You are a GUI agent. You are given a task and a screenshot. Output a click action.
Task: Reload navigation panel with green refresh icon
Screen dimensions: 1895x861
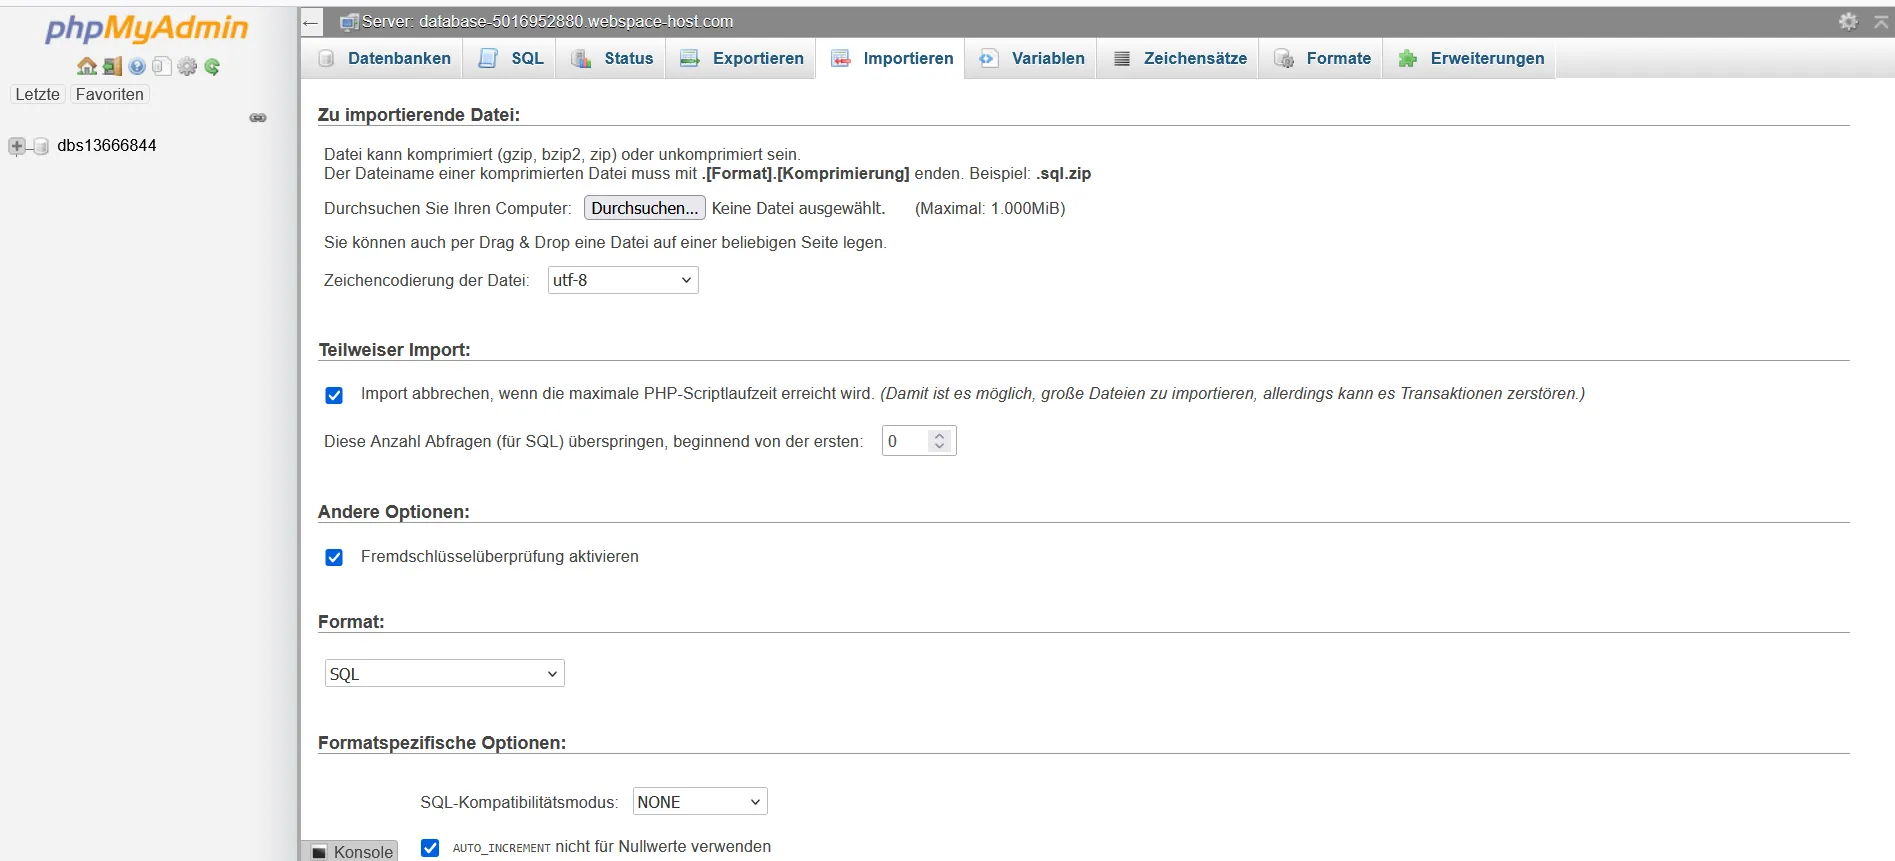(x=212, y=66)
